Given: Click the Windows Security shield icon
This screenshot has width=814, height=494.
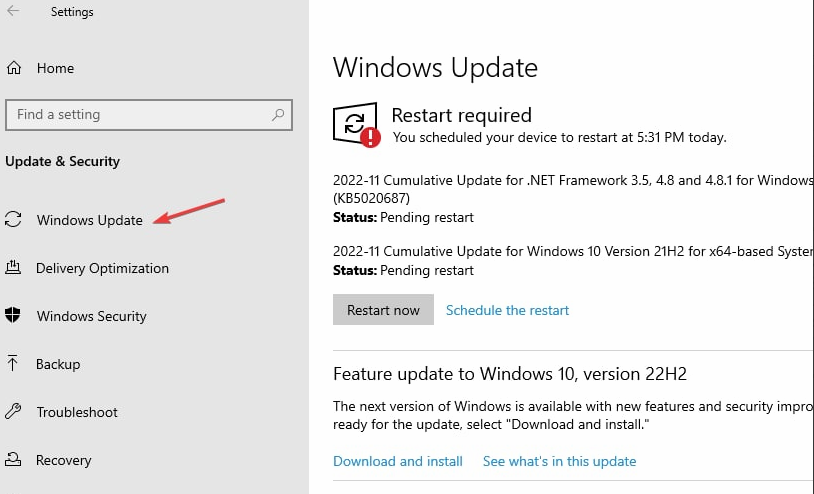Looking at the screenshot, I should pyautogui.click(x=14, y=316).
